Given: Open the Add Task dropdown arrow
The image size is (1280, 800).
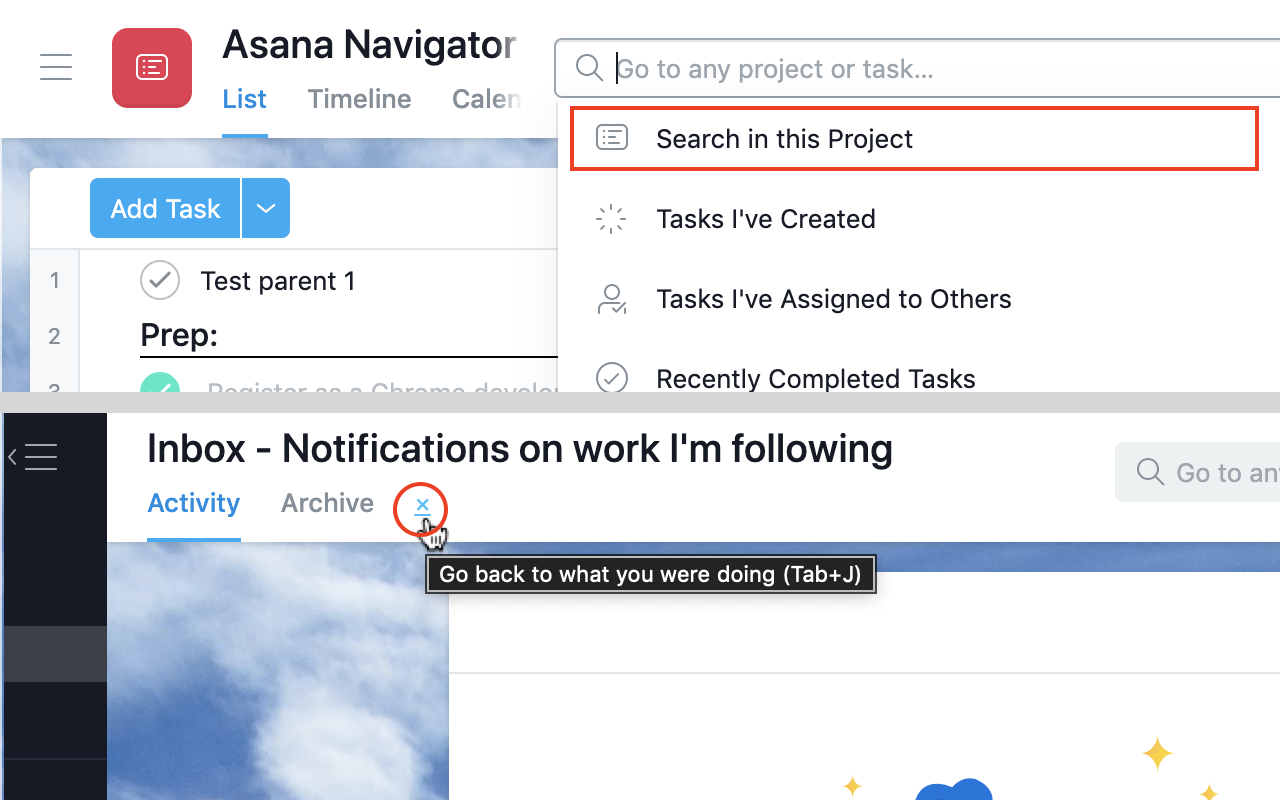Looking at the screenshot, I should coord(266,208).
